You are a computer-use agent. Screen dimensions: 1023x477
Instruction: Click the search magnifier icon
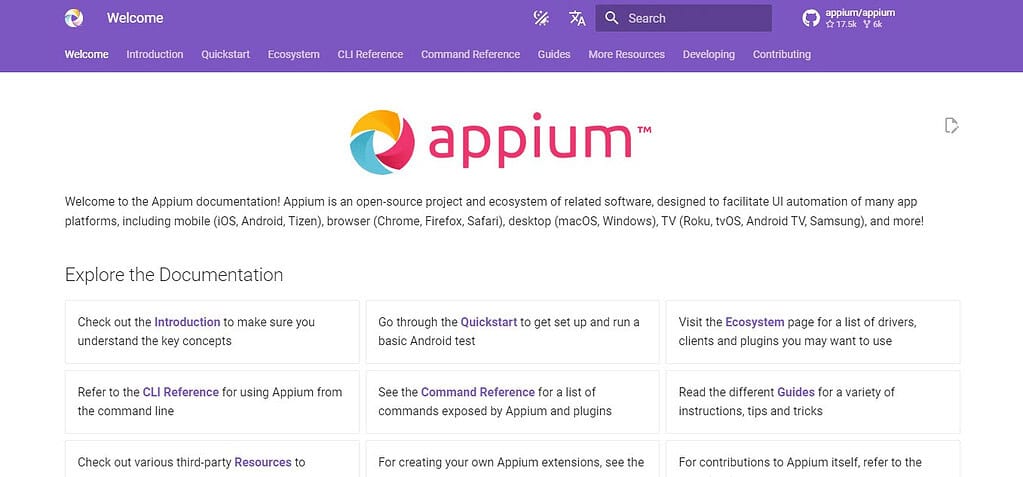612,18
